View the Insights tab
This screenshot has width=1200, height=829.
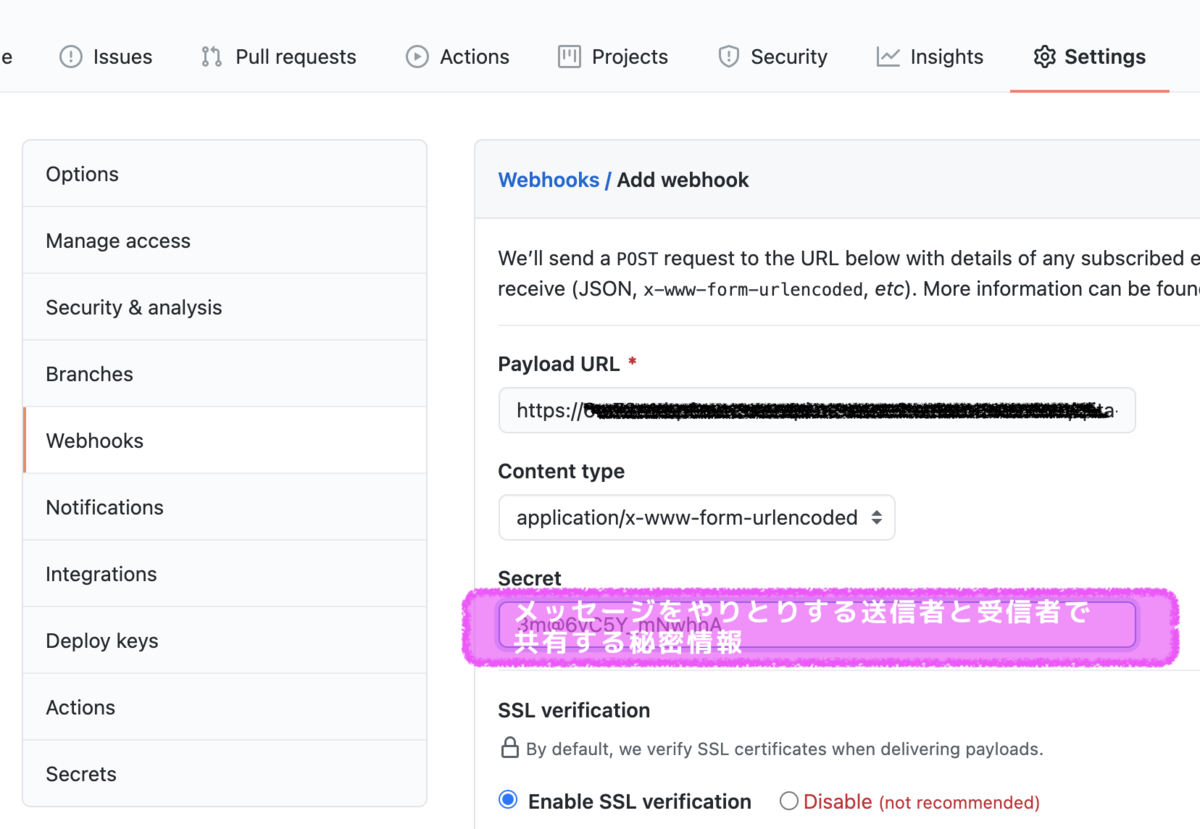coord(930,57)
